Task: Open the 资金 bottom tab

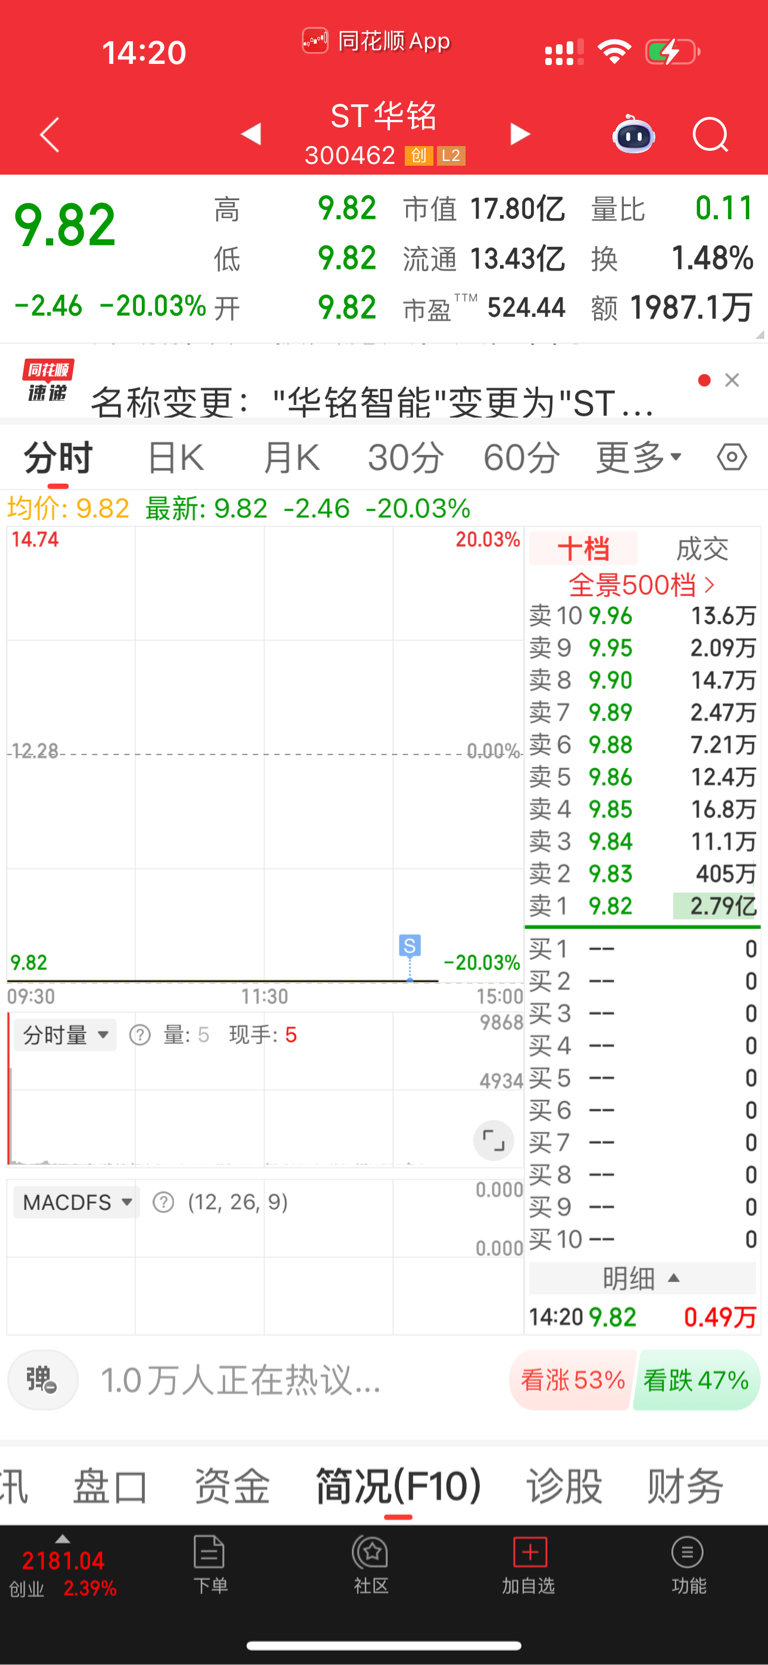Action: 232,1486
